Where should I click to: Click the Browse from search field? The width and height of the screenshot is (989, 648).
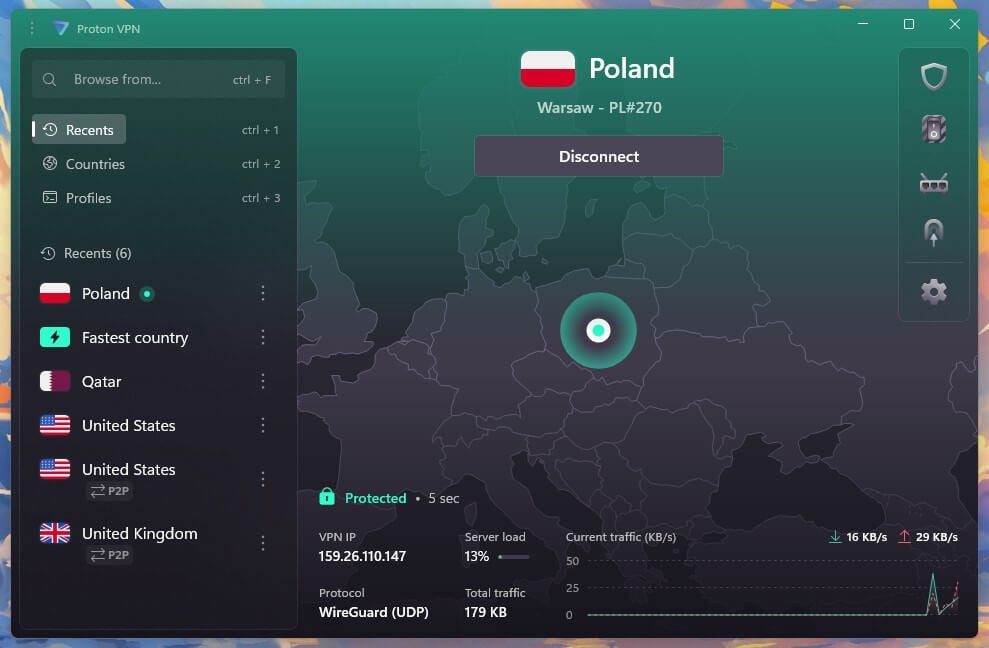pos(158,80)
